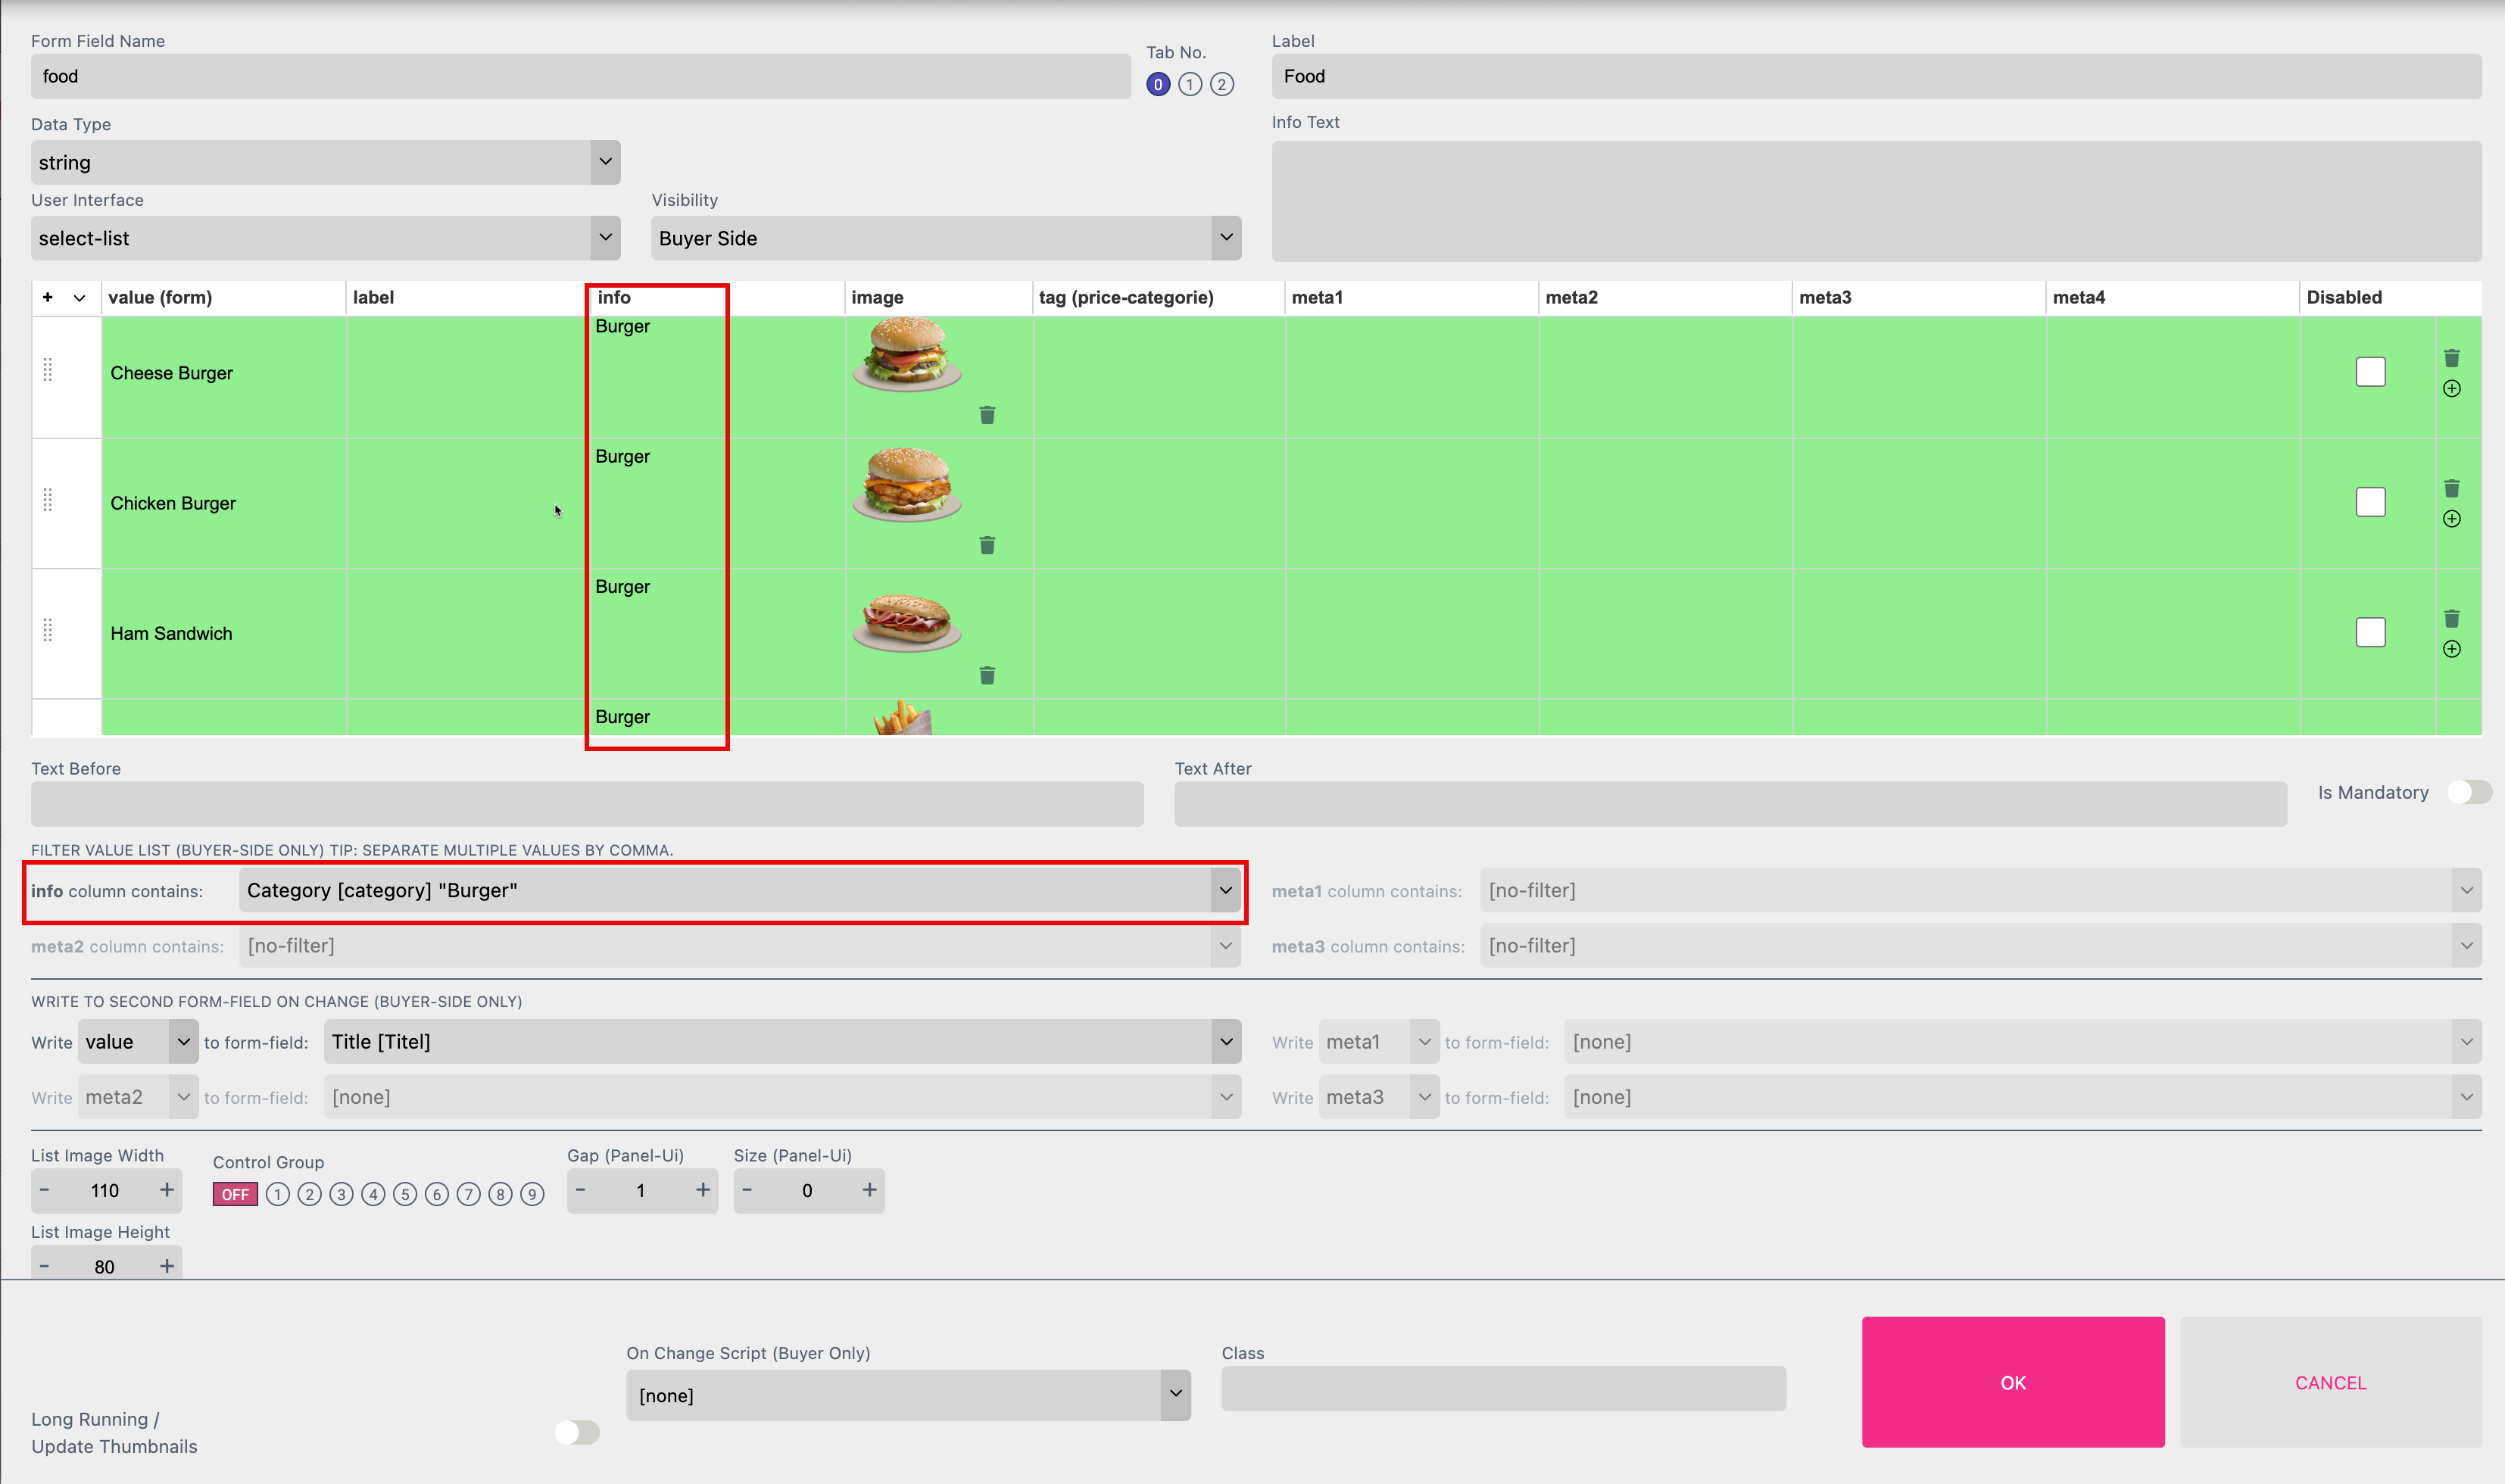2505x1484 pixels.
Task: Increase List Image Width with plus
Action: click(x=166, y=1189)
